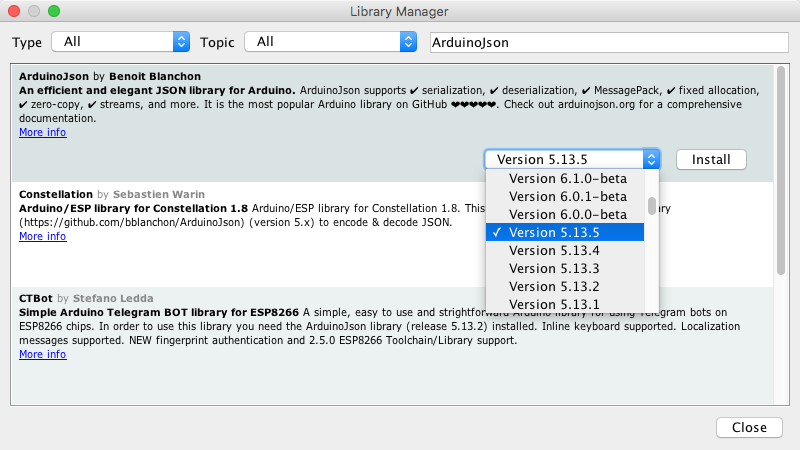Install the ArduinoJson library

[711, 159]
